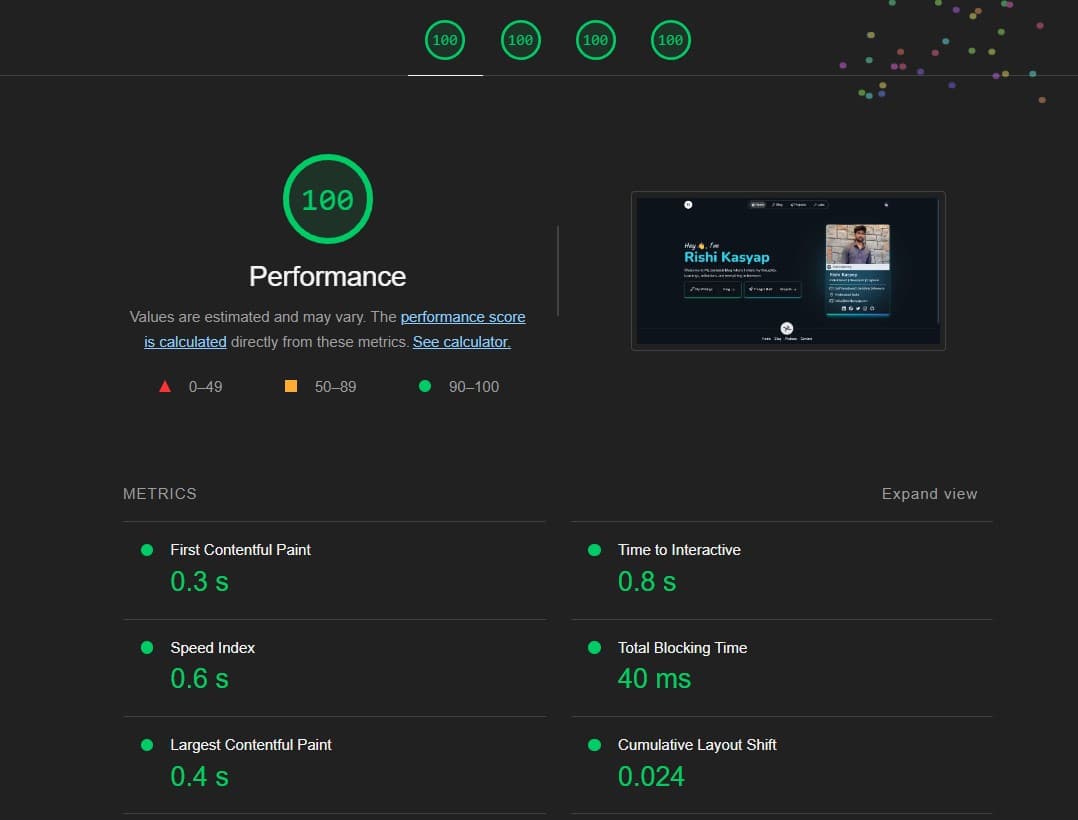Screen dimensions: 1078x820
Task: Click the 40 ms blocking time value
Action: point(654,679)
